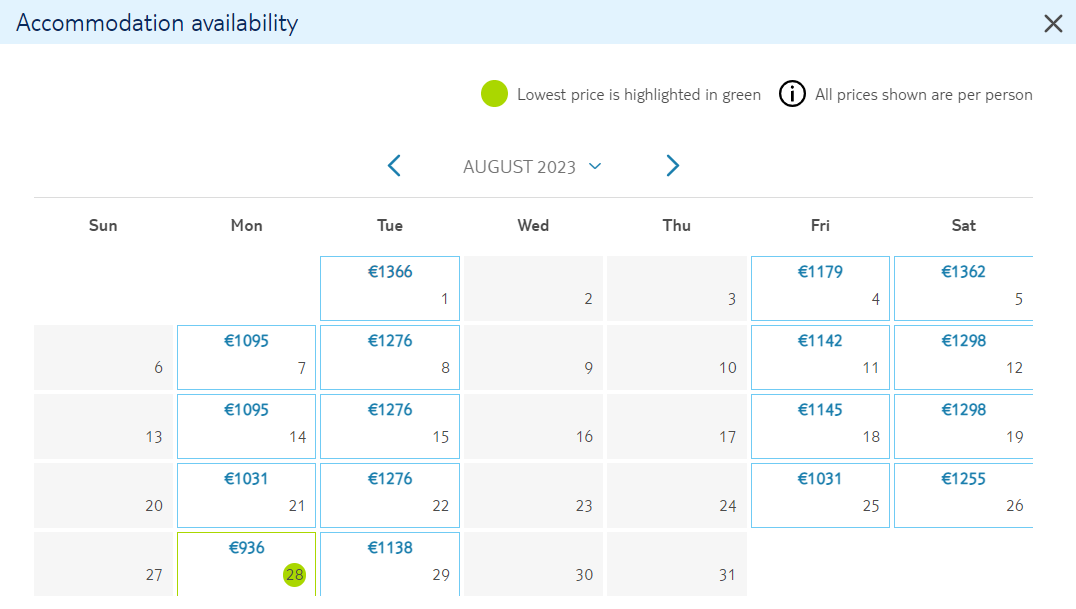1076x609 pixels.
Task: Click 'All prices shown are per person' text
Action: tap(924, 95)
